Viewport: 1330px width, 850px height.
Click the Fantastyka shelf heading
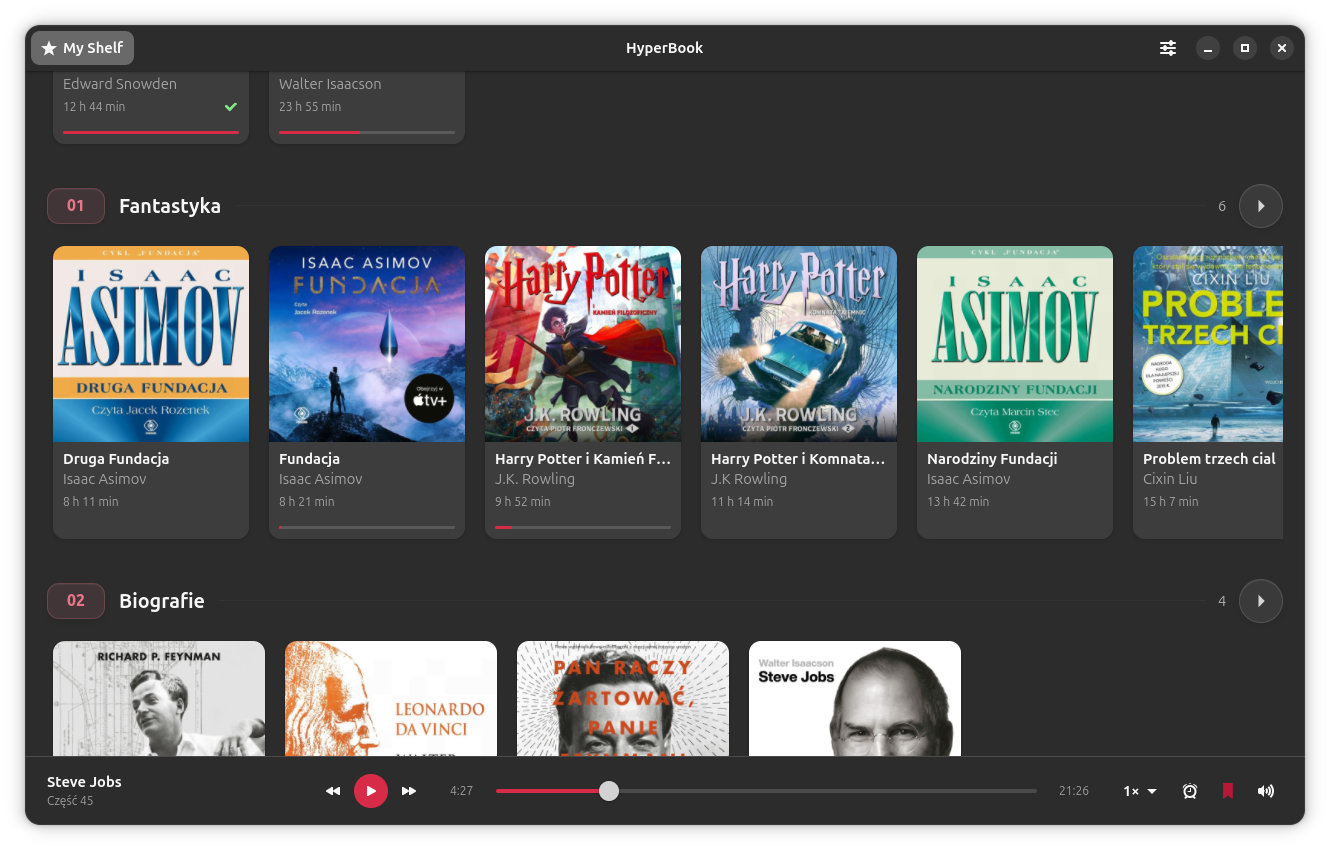(170, 206)
